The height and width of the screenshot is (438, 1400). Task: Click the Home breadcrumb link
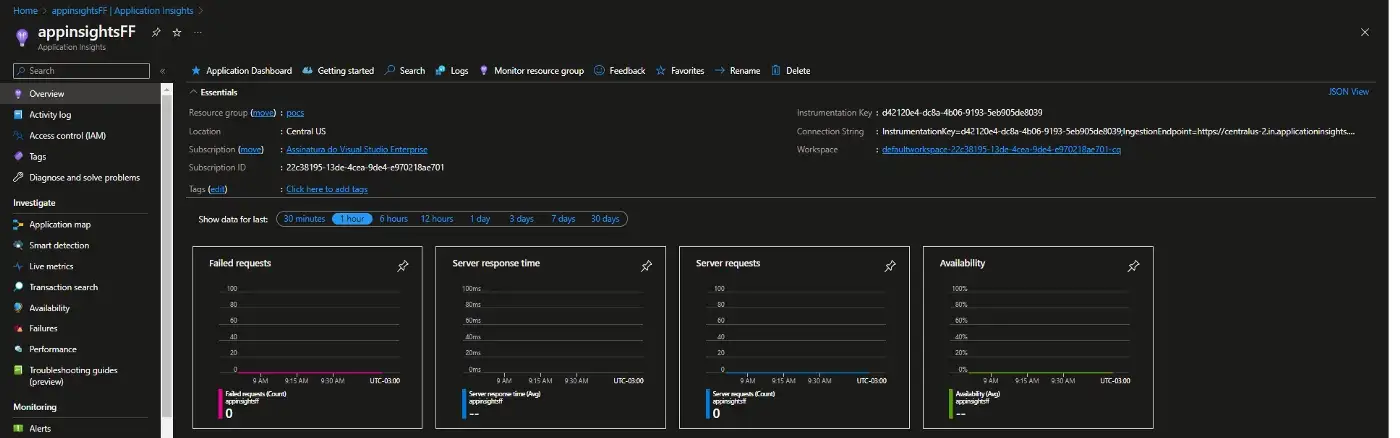pyautogui.click(x=24, y=10)
